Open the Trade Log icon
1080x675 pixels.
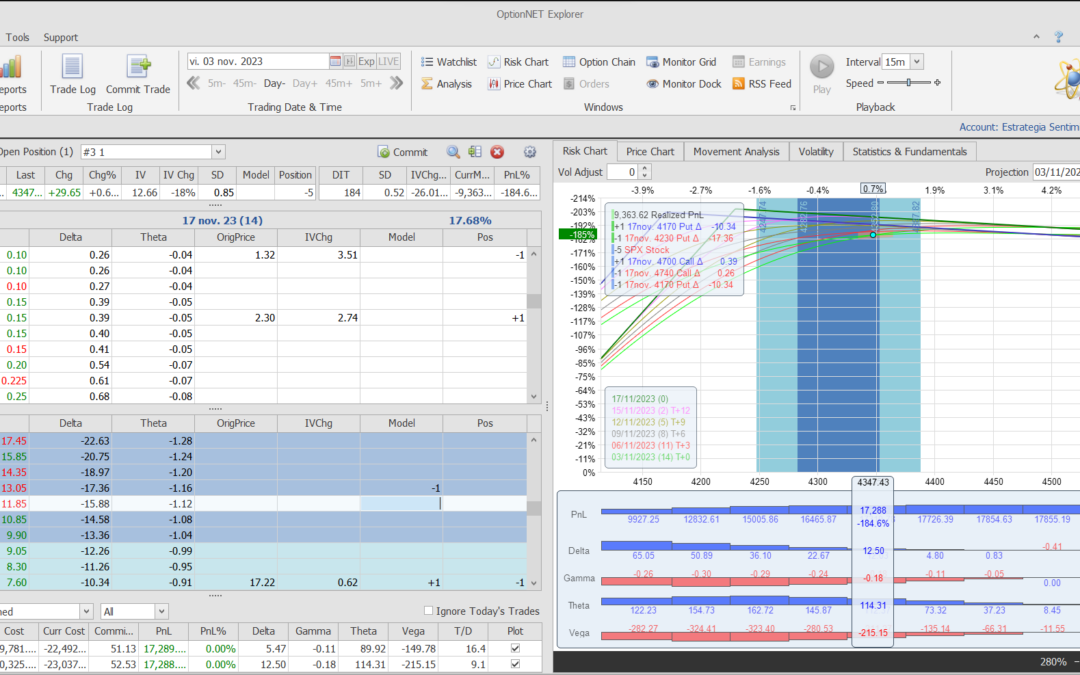(x=72, y=68)
